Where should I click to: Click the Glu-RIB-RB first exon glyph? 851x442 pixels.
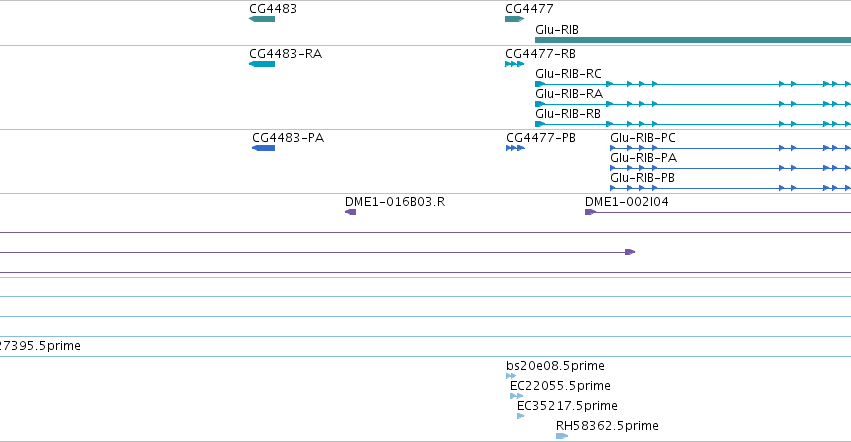pos(540,124)
